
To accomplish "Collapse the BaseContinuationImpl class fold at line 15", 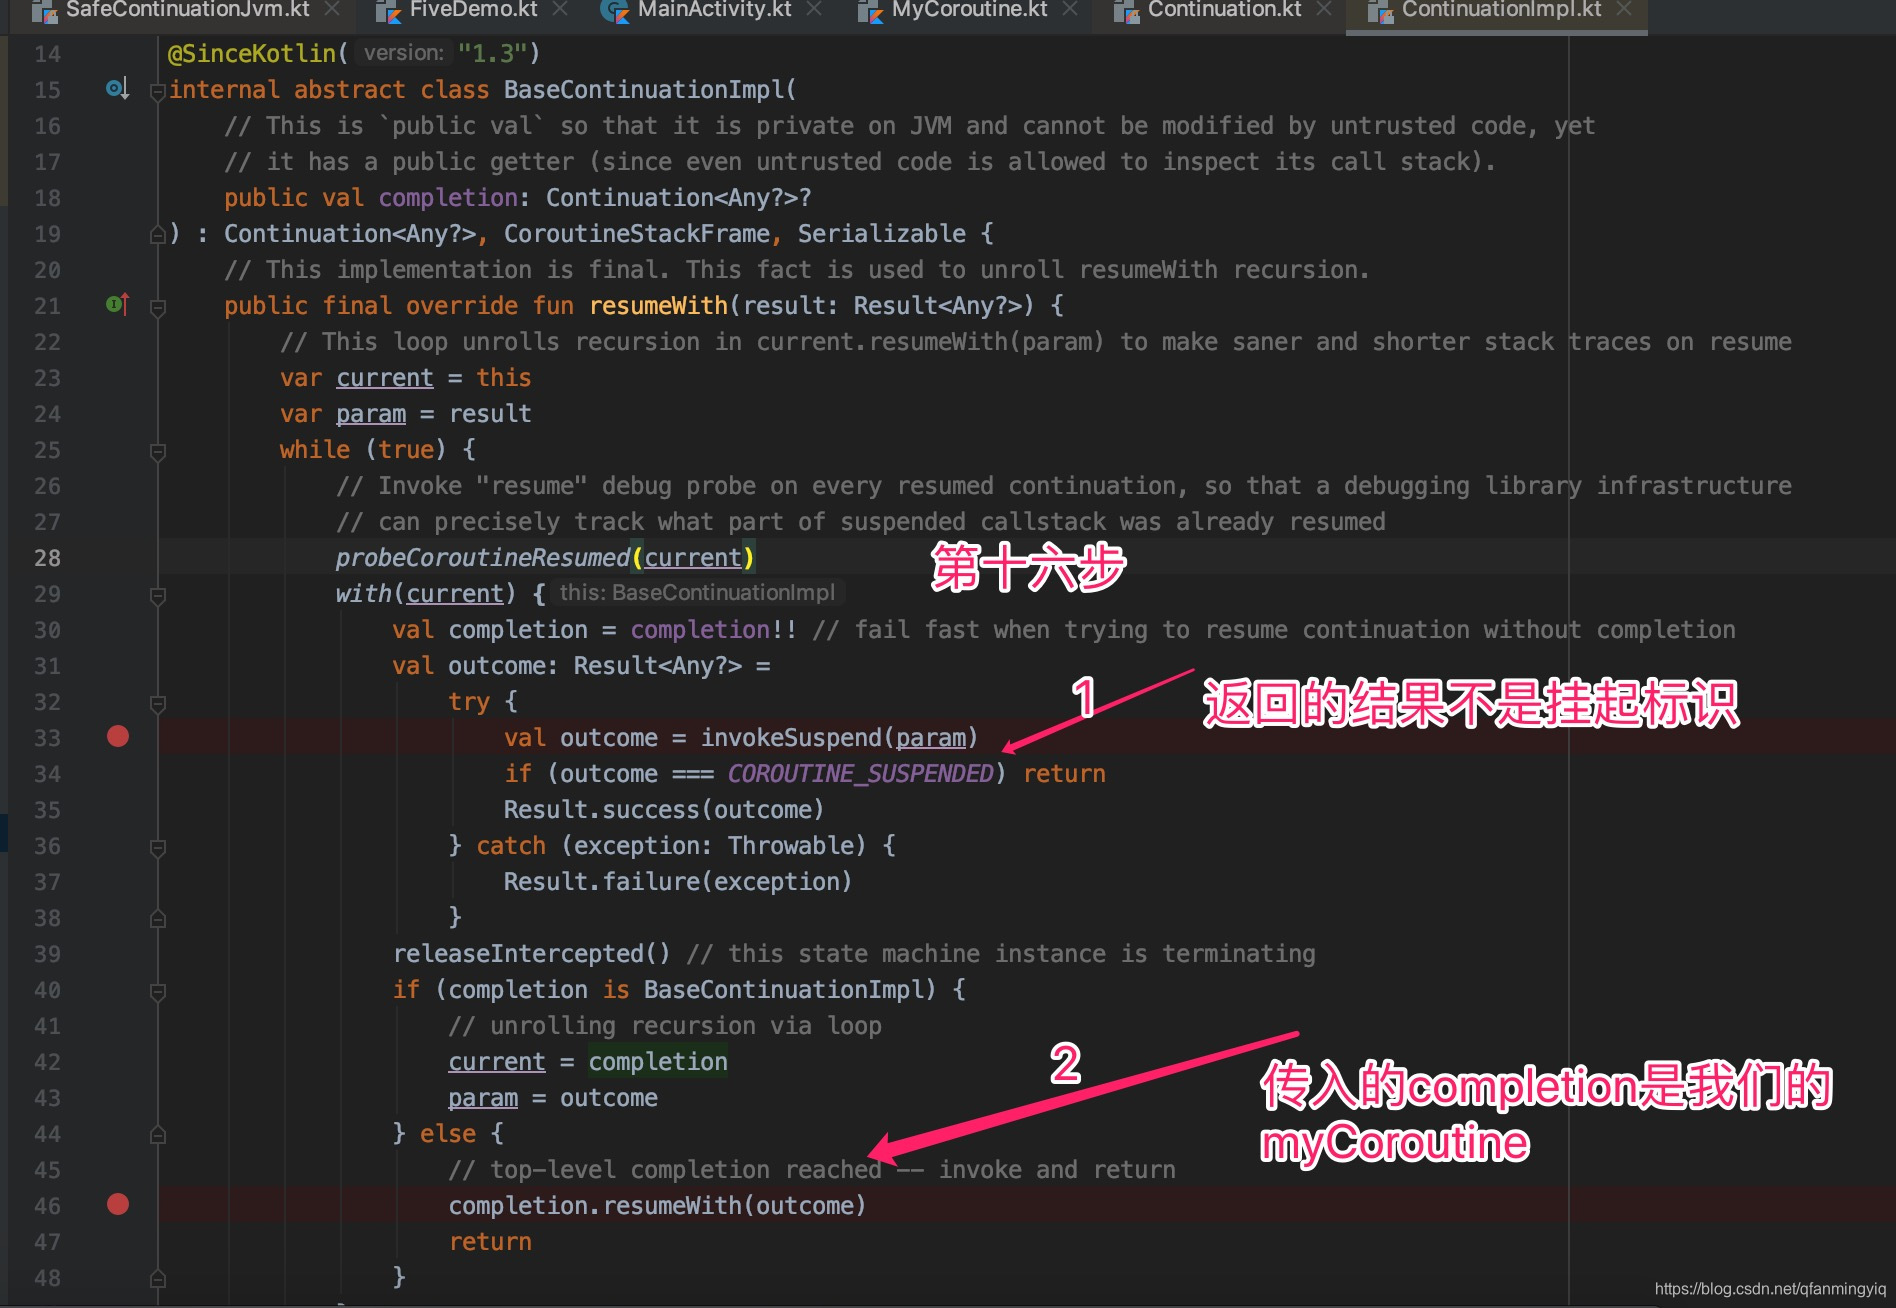I will pyautogui.click(x=157, y=92).
